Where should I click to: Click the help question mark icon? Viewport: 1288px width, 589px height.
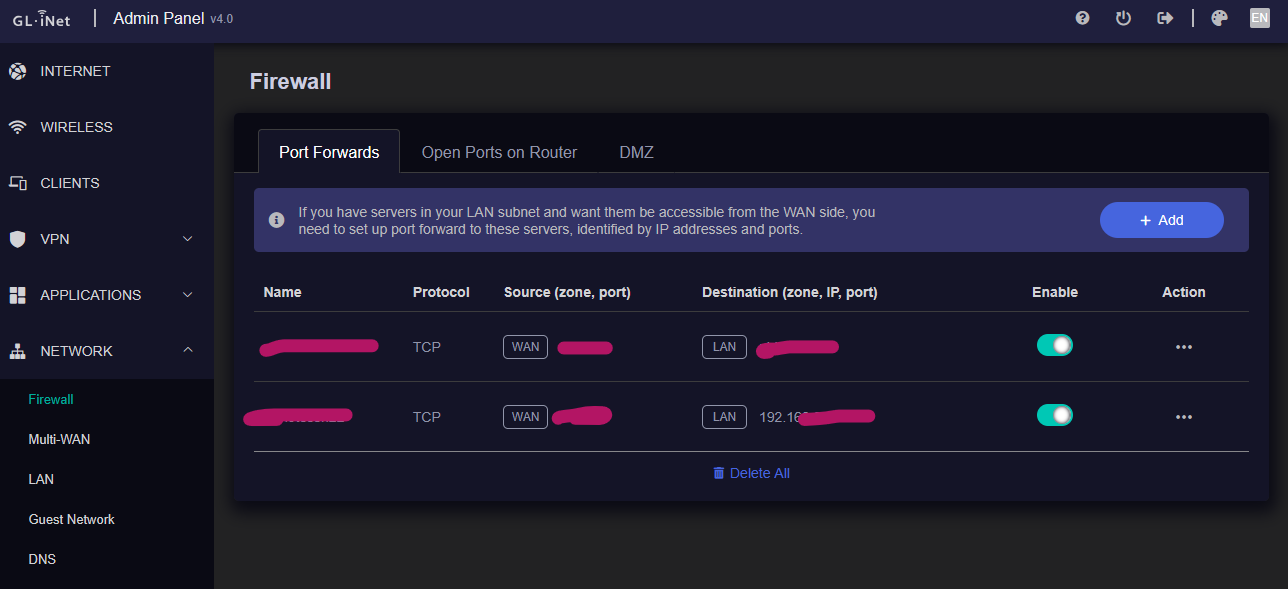(1082, 18)
